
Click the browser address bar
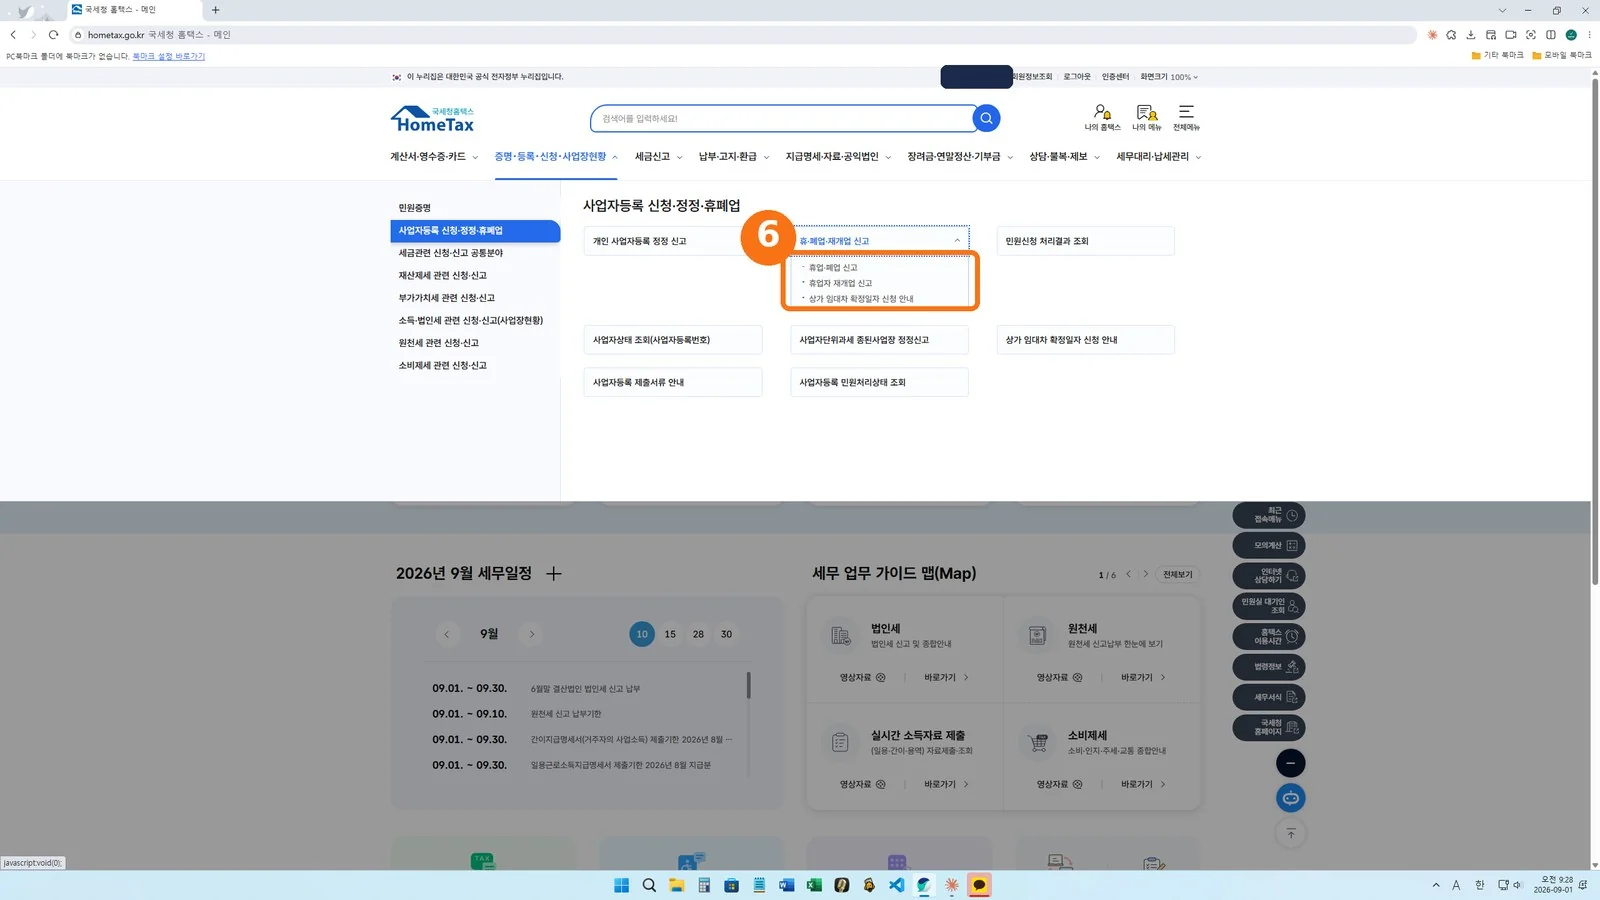tap(744, 34)
